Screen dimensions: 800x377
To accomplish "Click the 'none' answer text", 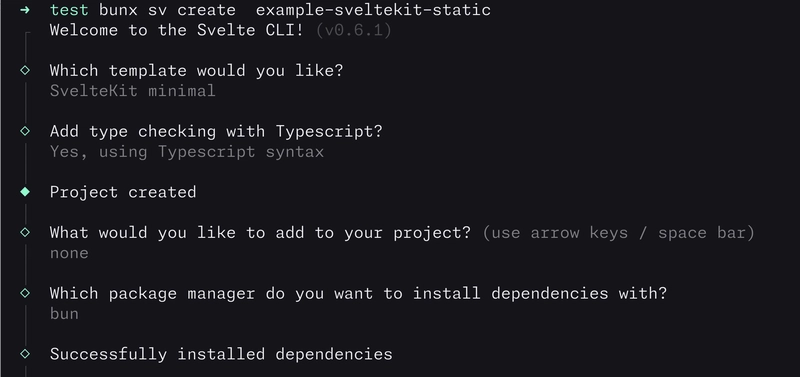I will click(x=69, y=253).
